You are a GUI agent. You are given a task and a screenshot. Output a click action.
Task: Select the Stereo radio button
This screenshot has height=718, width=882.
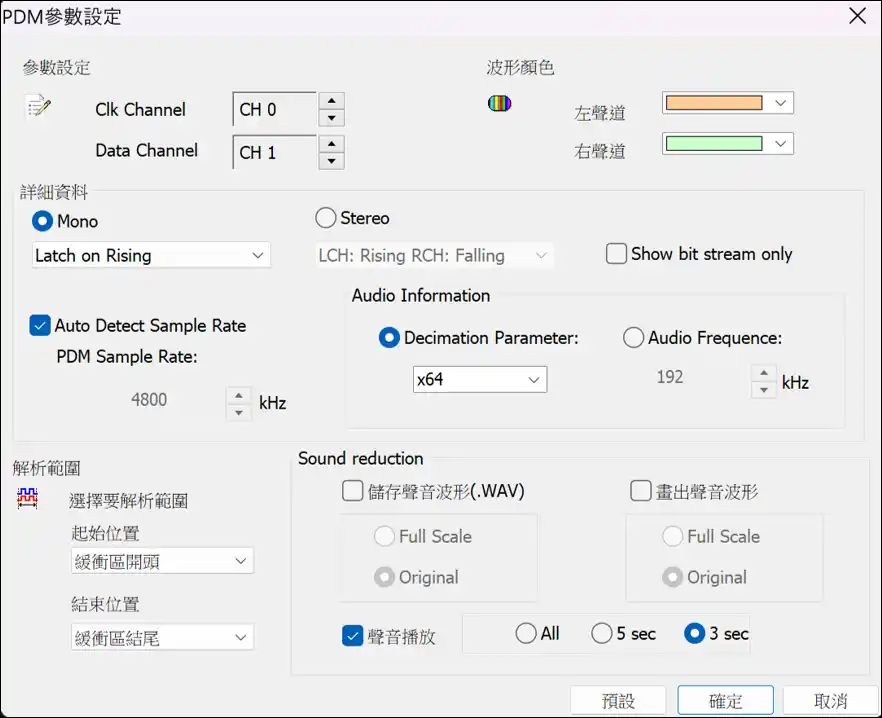click(x=326, y=218)
